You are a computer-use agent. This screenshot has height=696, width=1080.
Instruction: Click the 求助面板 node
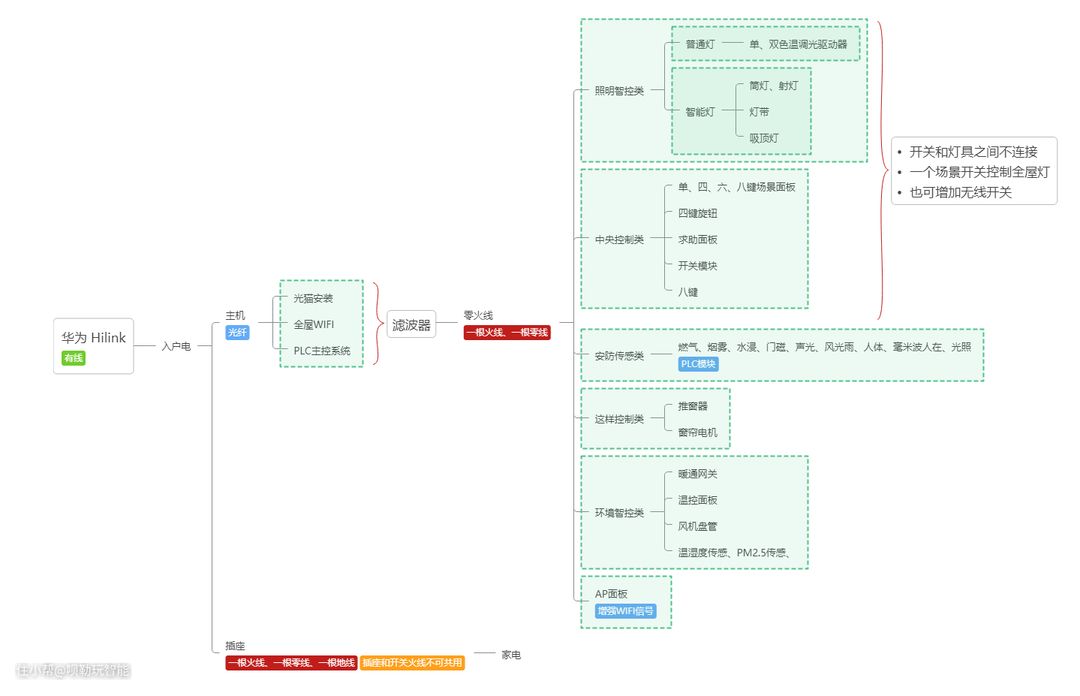click(697, 240)
